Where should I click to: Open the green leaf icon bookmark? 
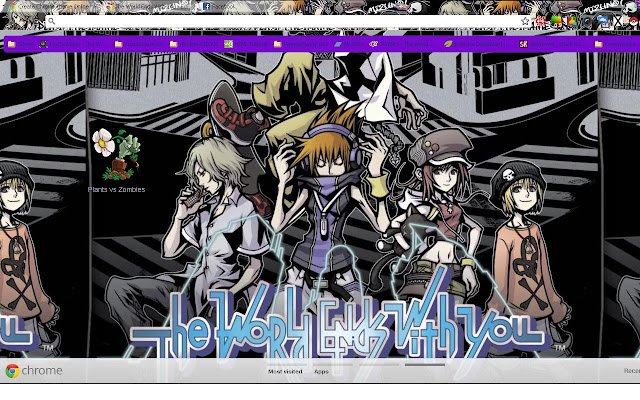[475, 44]
